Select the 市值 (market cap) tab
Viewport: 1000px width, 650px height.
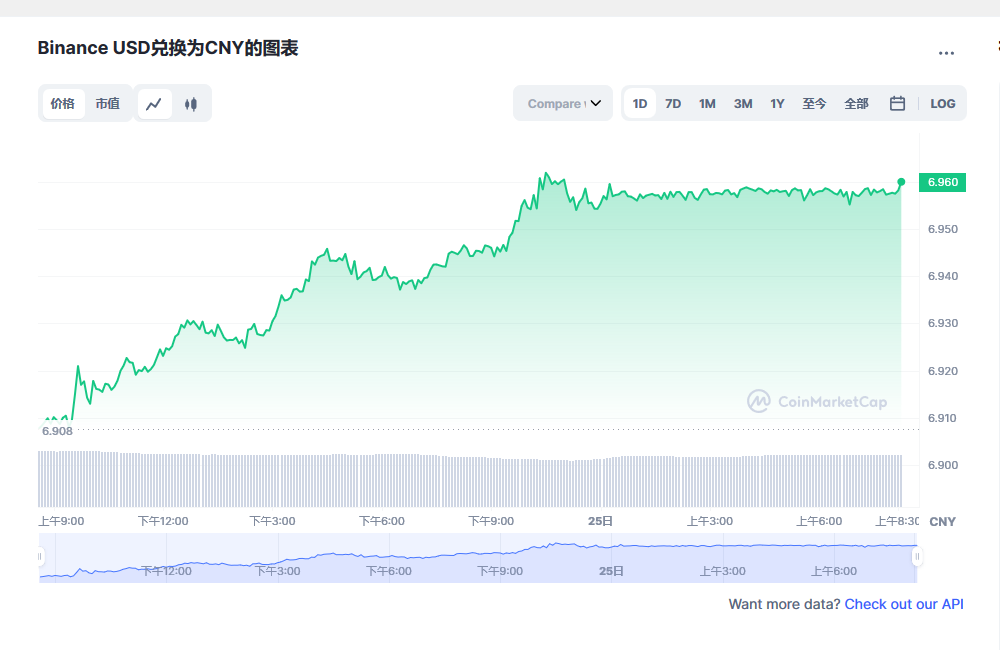point(108,104)
